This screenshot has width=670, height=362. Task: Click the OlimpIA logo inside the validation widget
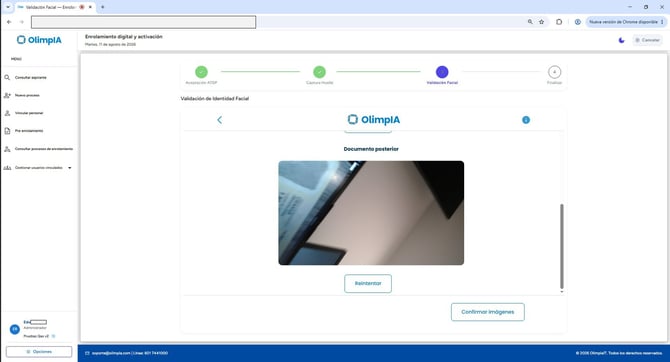374,120
